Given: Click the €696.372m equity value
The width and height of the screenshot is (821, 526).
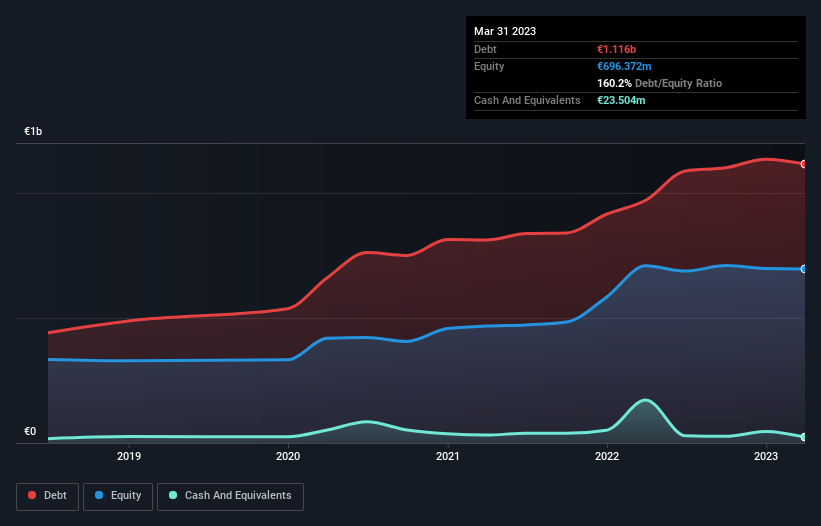Looking at the screenshot, I should pyautogui.click(x=624, y=66).
